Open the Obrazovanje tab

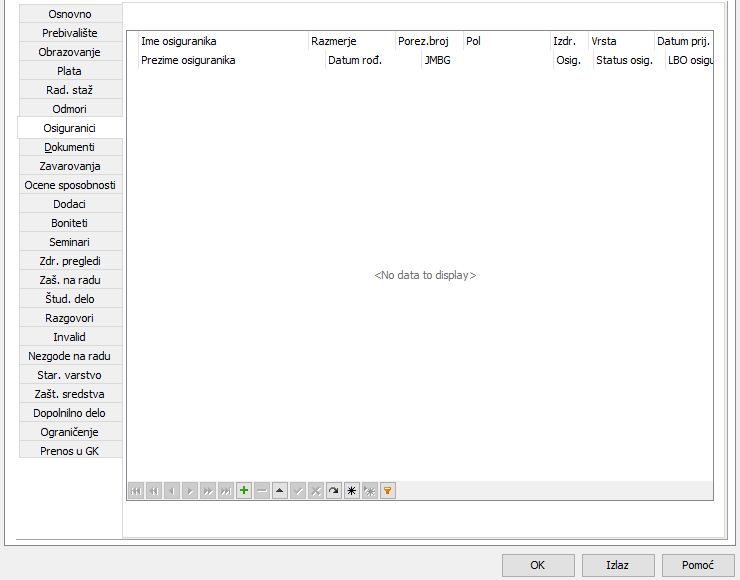[x=70, y=52]
